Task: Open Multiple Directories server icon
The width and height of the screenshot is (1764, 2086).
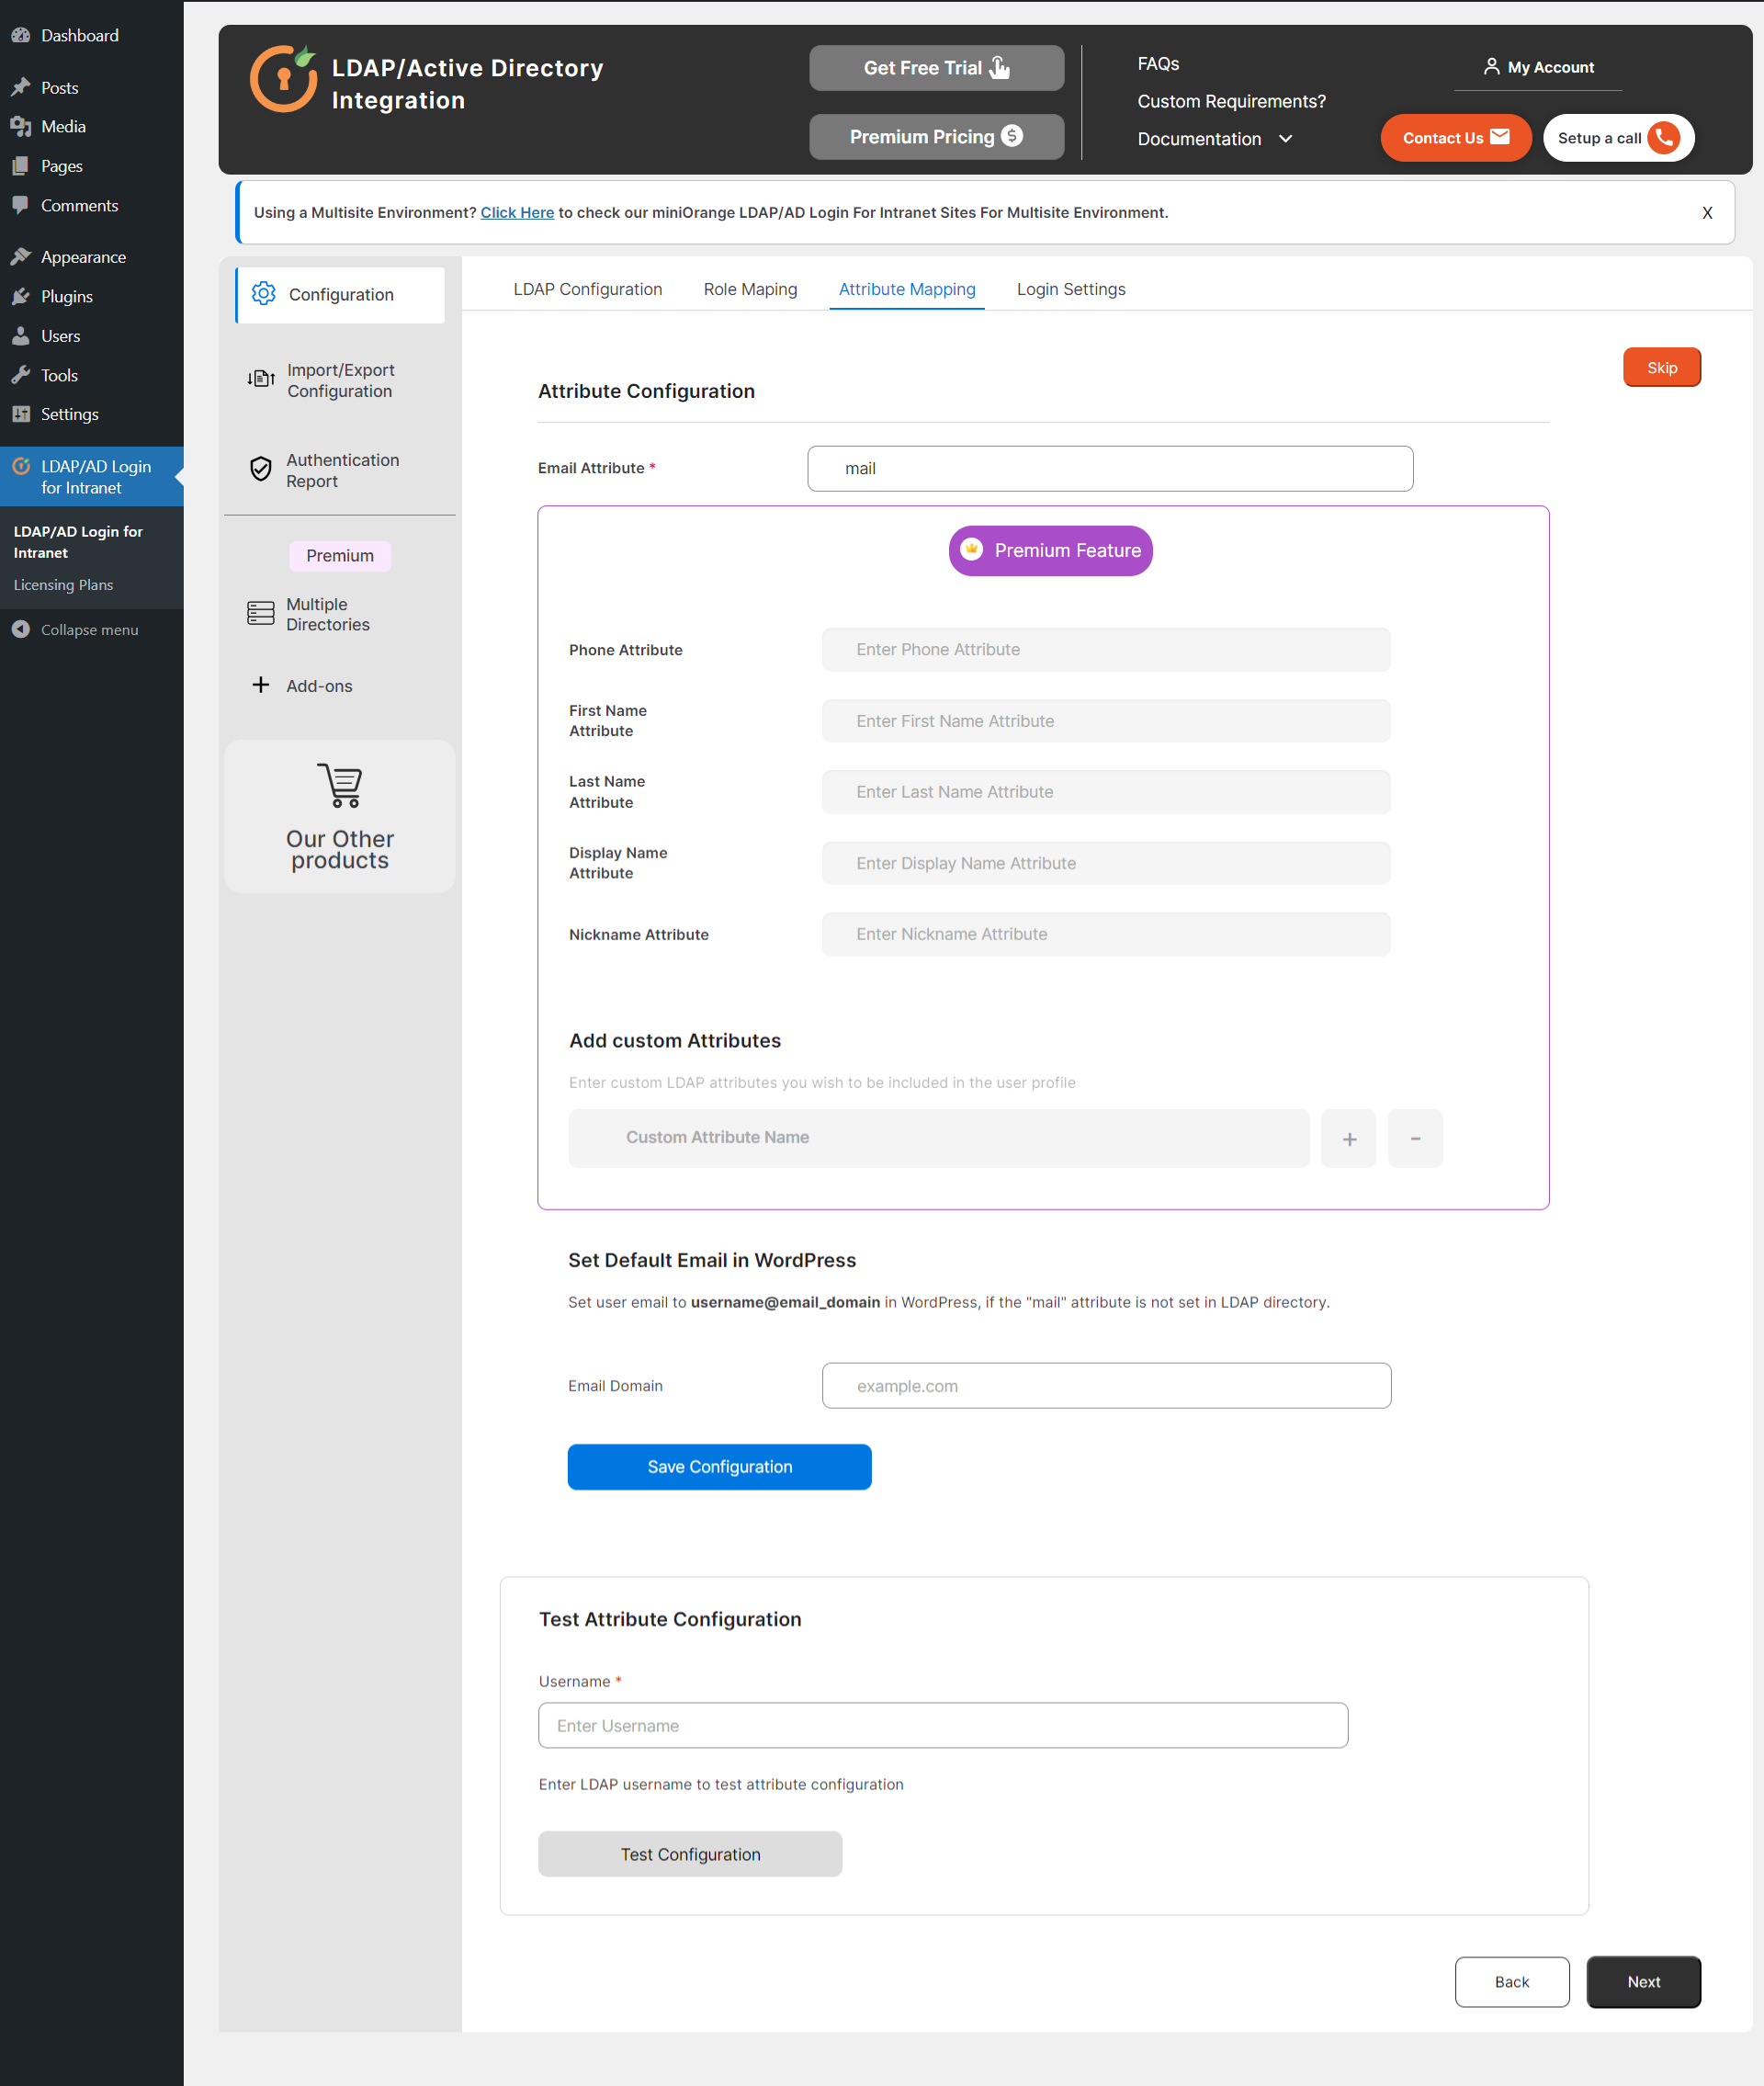Action: (x=261, y=613)
